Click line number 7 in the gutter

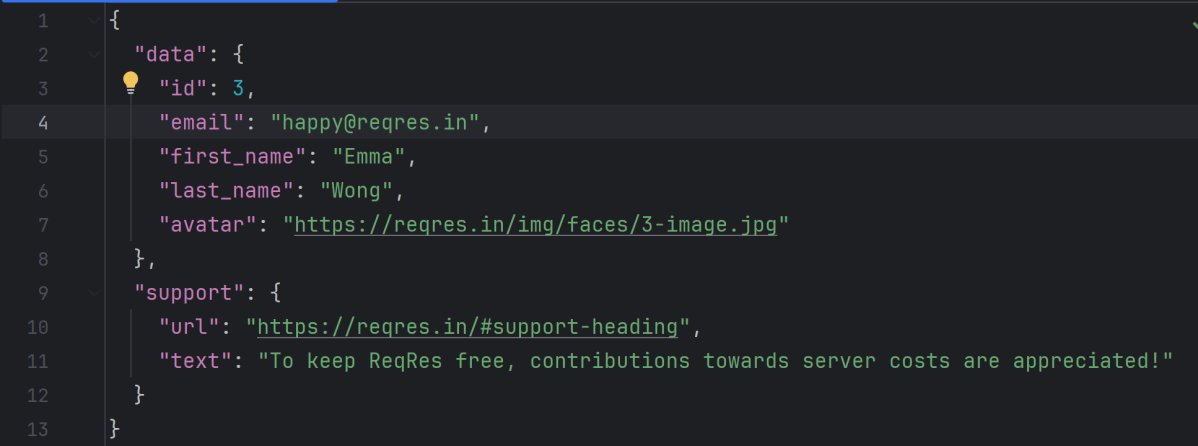coord(42,225)
